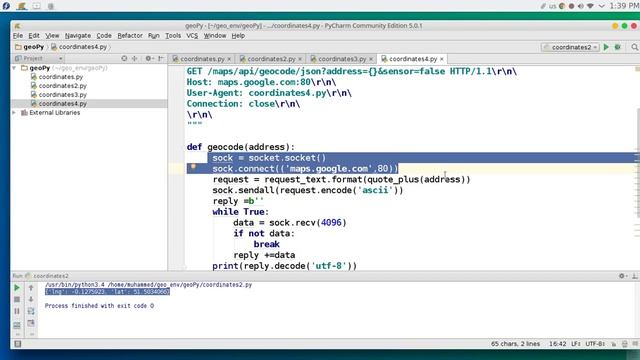Open Search Everywhere magnifier icon
The width and height of the screenshot is (640, 360).
pos(635,47)
